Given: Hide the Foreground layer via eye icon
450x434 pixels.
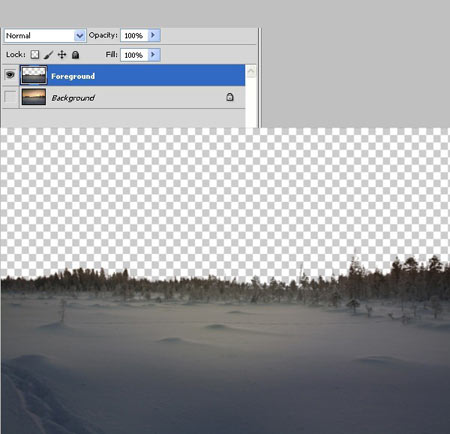Looking at the screenshot, I should coord(10,75).
